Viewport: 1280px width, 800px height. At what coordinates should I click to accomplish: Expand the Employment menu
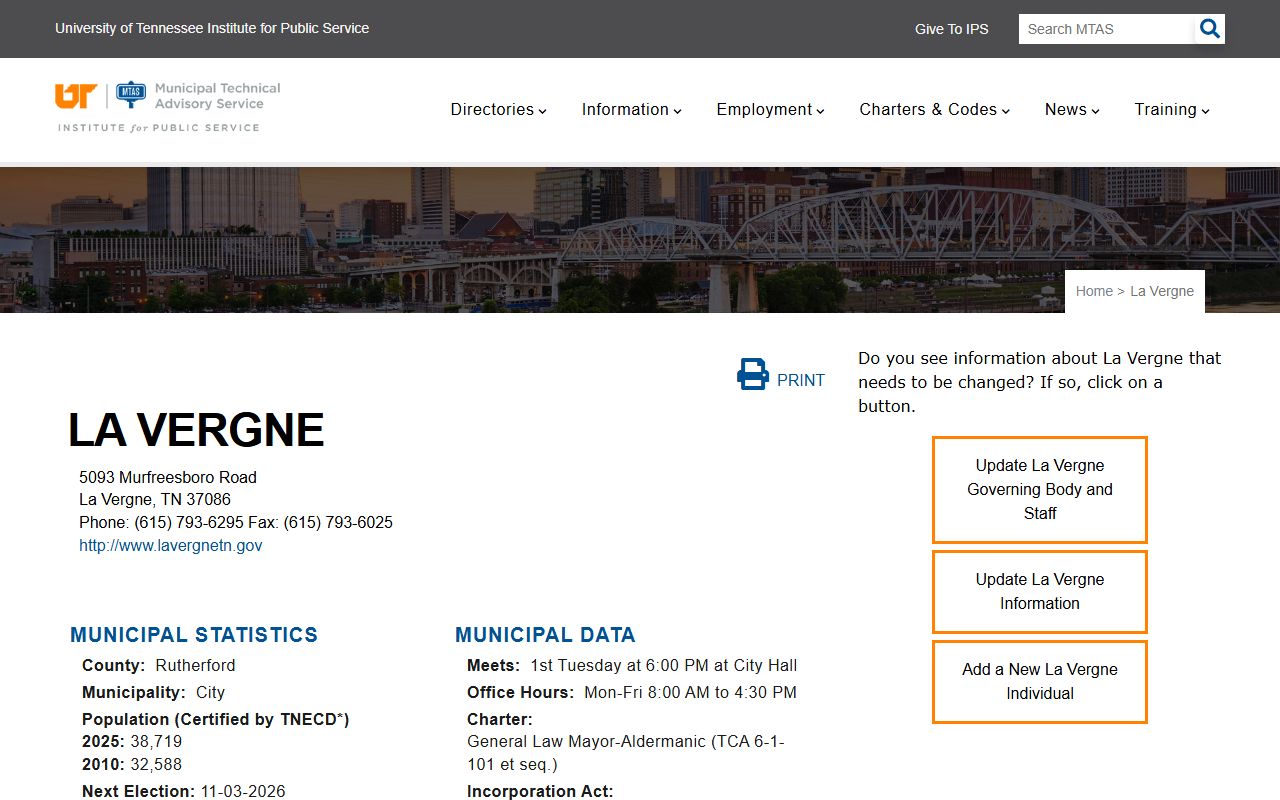pyautogui.click(x=770, y=110)
